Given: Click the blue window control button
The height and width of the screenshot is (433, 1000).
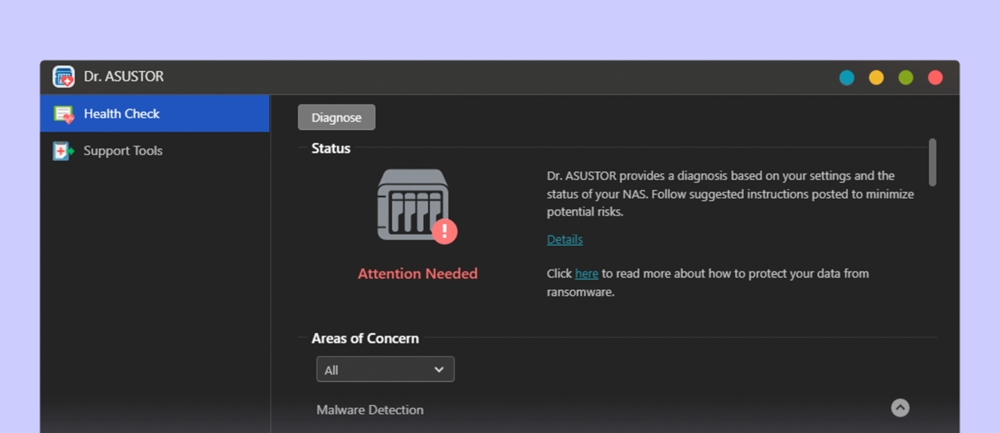Looking at the screenshot, I should coord(846,78).
